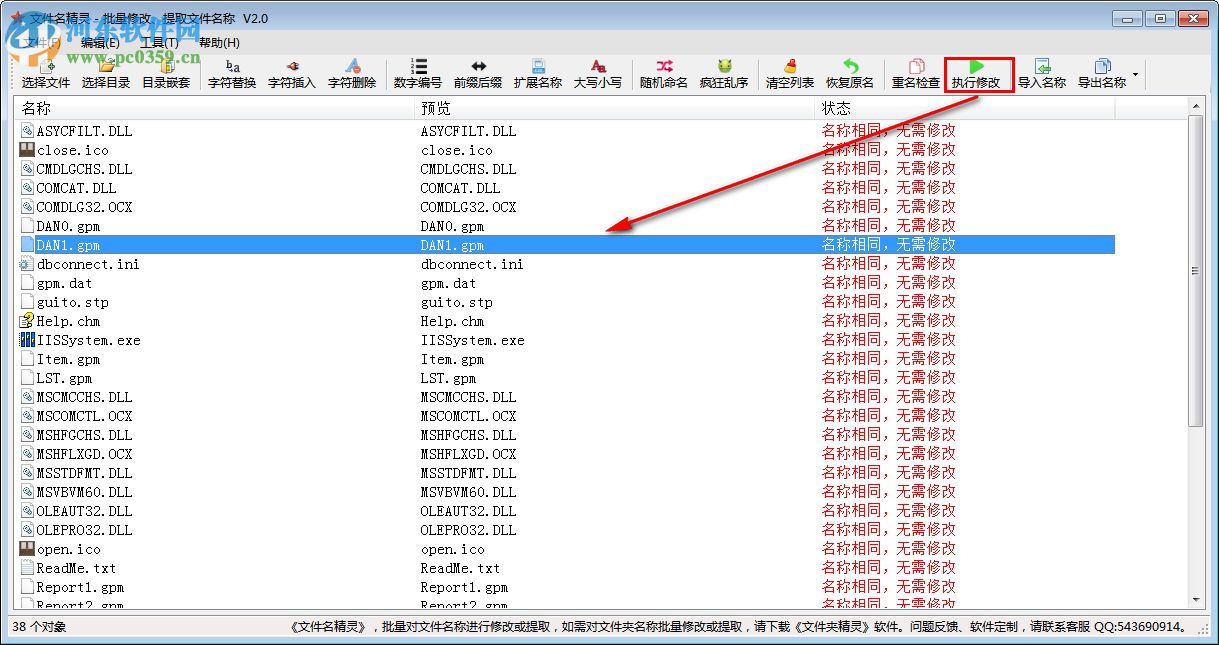
Task: Open the 导入名称 import tool
Action: click(1042, 74)
